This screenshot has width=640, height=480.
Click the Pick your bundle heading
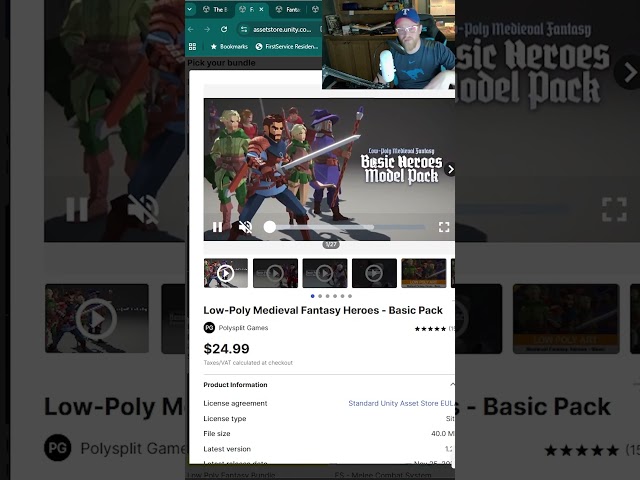click(x=221, y=63)
